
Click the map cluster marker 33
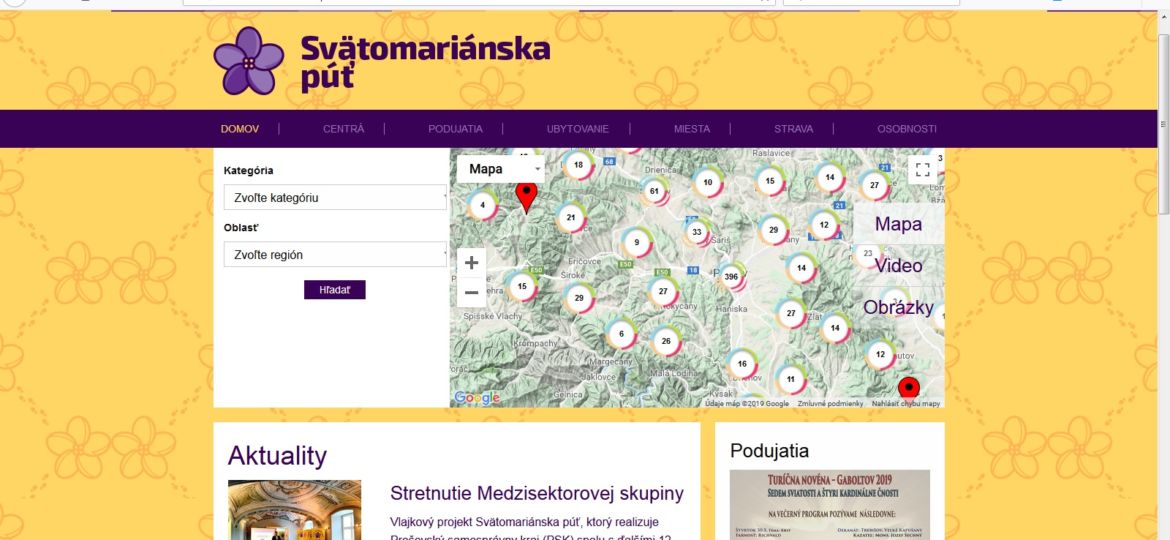click(697, 232)
